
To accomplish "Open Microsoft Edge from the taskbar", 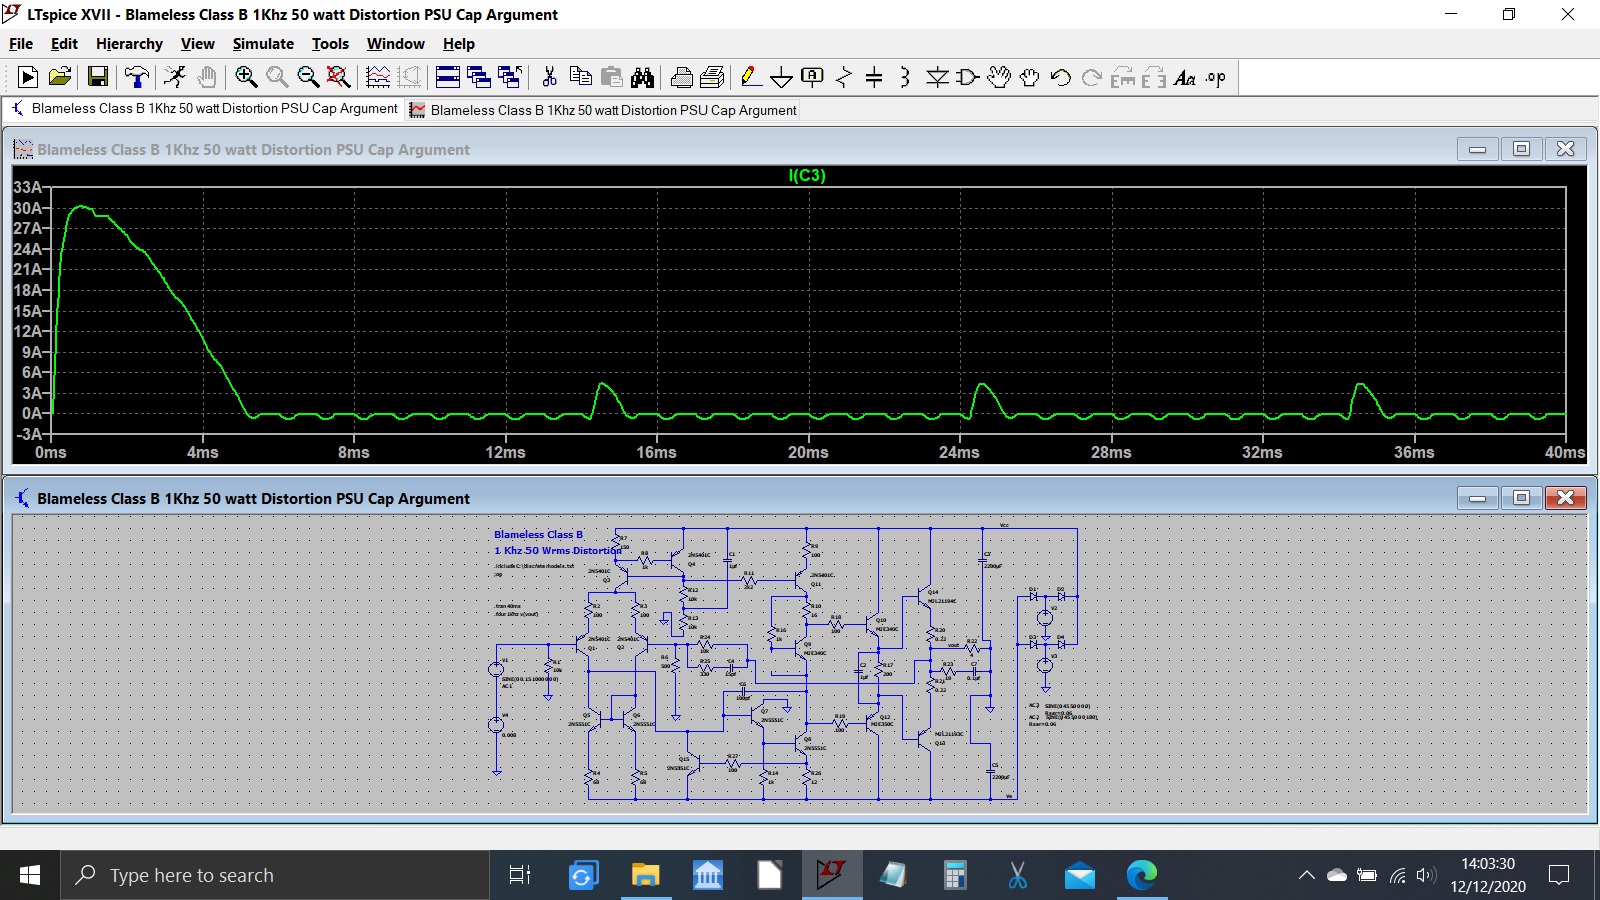I will pos(1141,875).
